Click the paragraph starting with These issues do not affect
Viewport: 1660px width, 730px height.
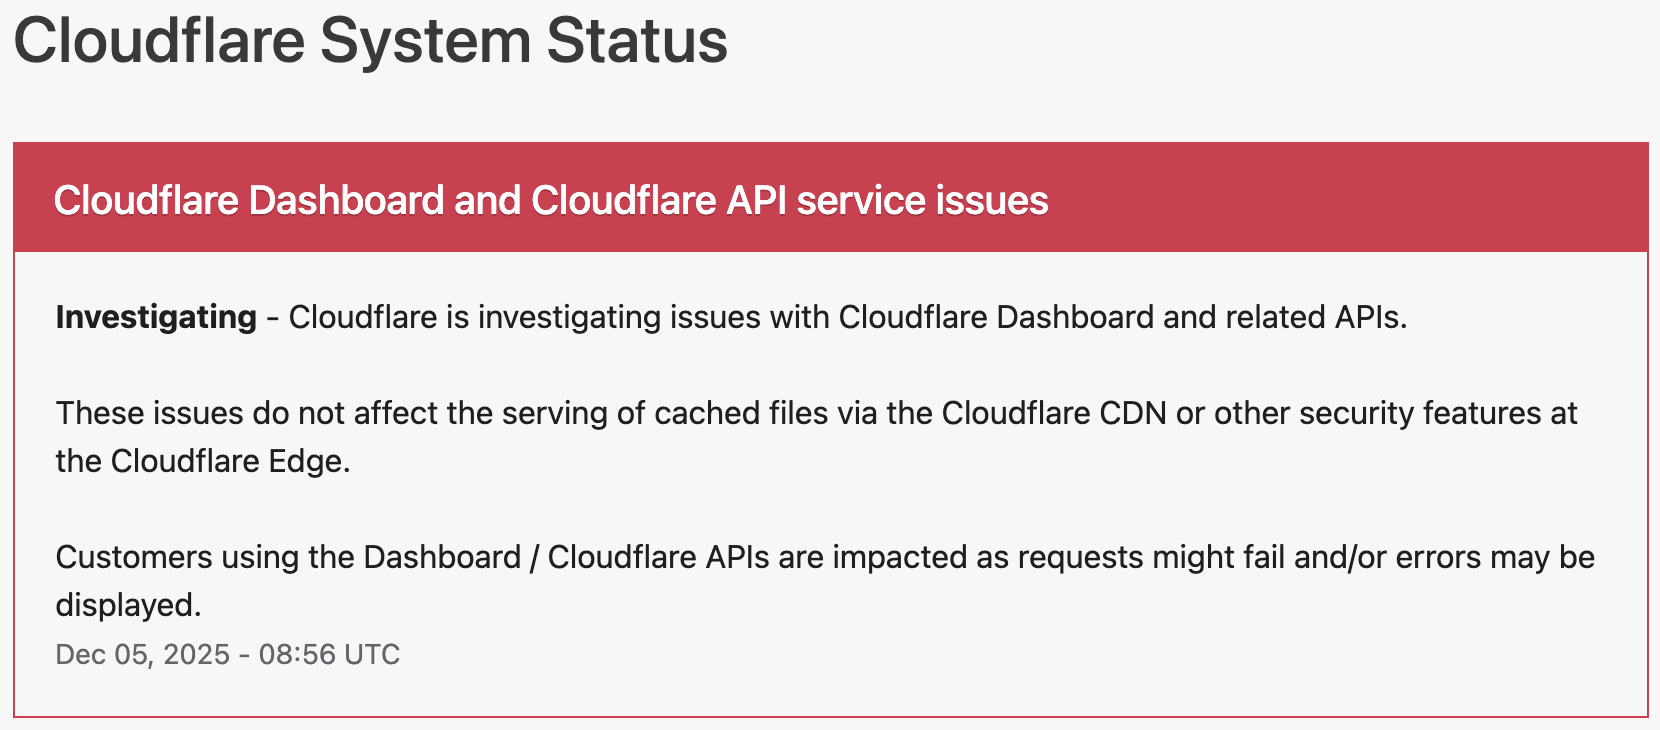point(816,437)
